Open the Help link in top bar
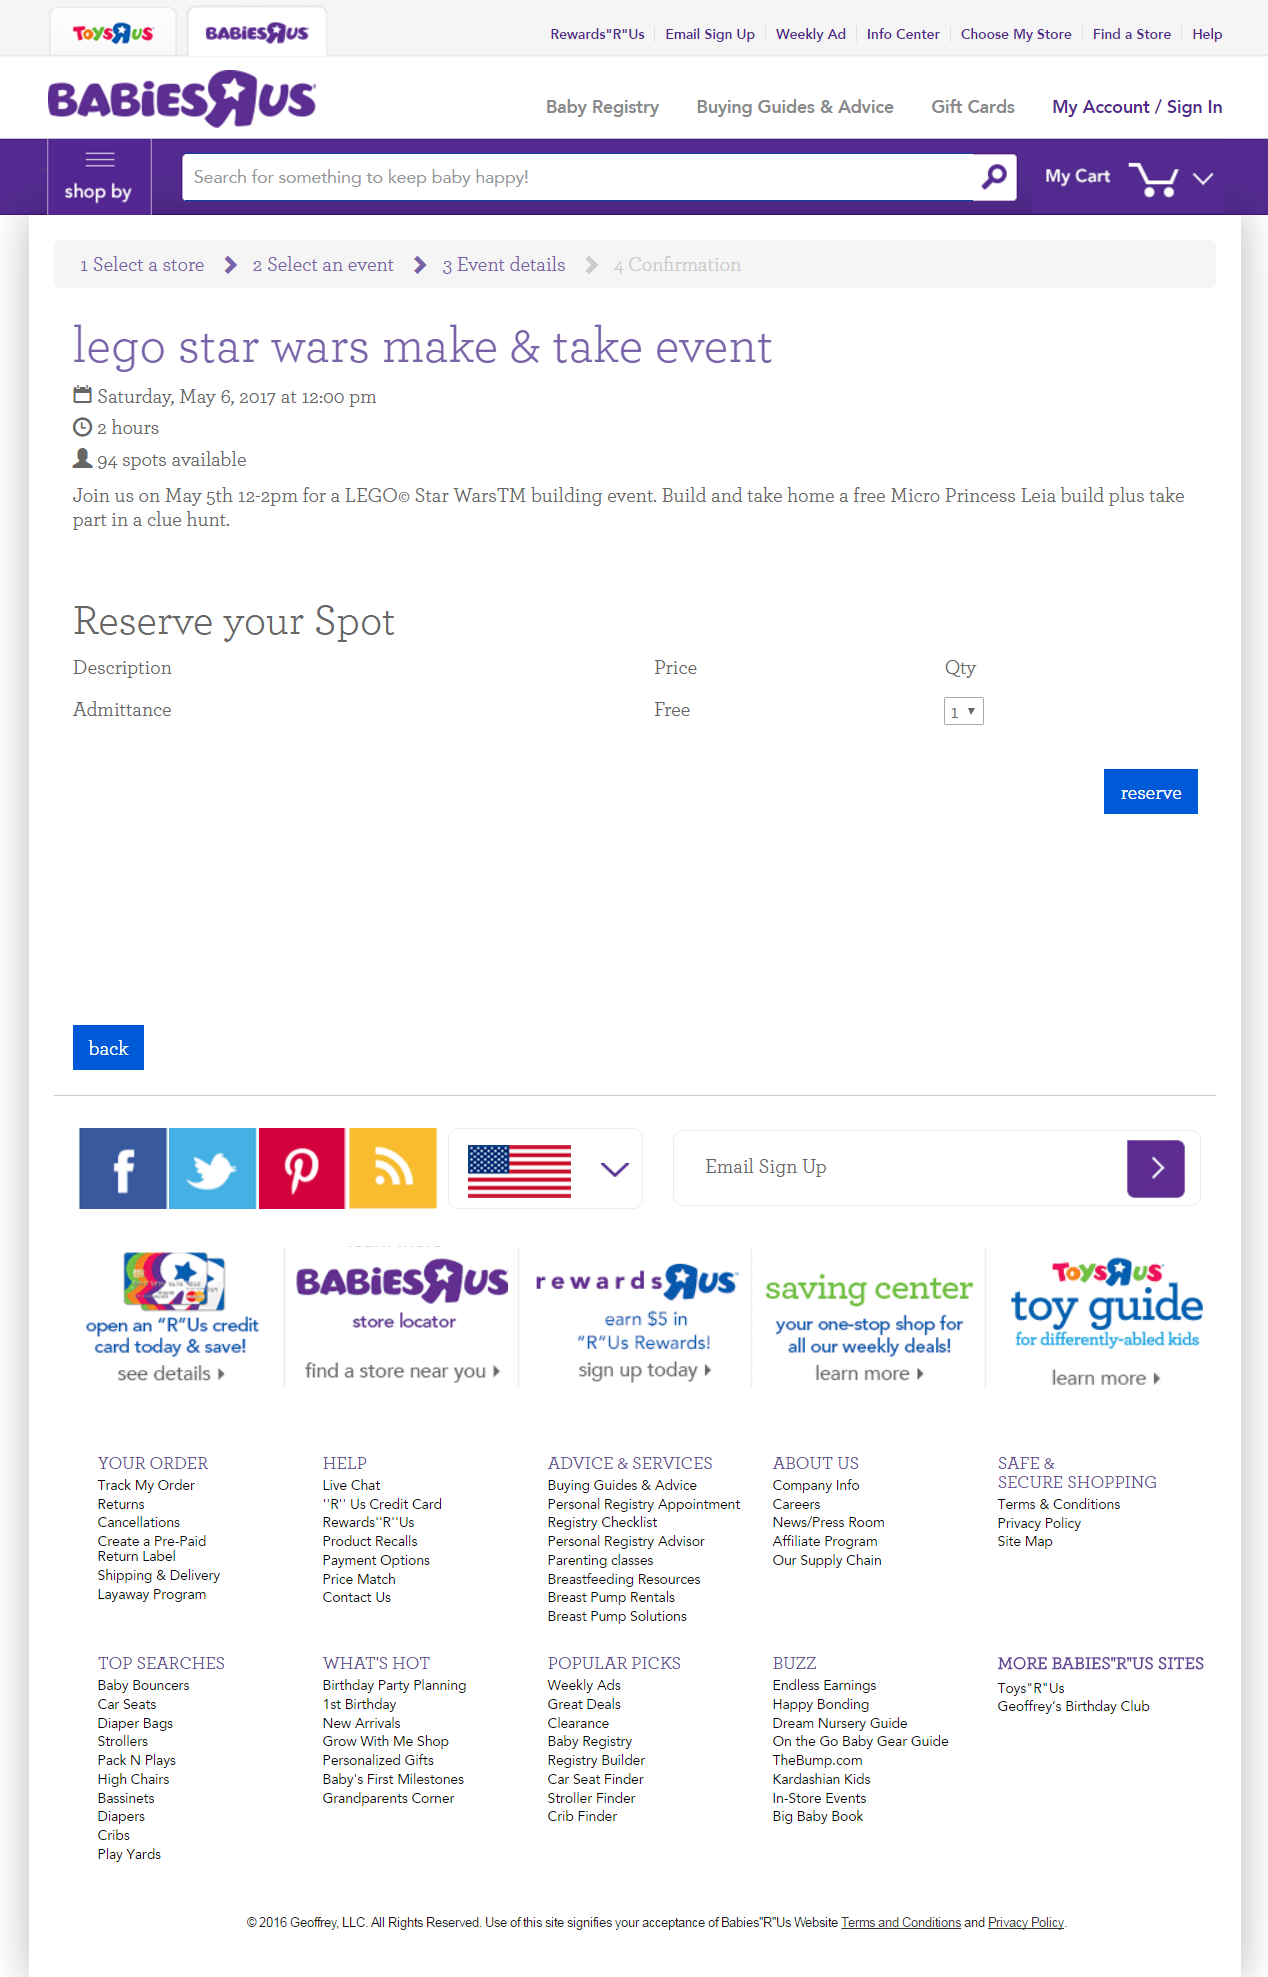The image size is (1268, 1977). click(x=1207, y=34)
